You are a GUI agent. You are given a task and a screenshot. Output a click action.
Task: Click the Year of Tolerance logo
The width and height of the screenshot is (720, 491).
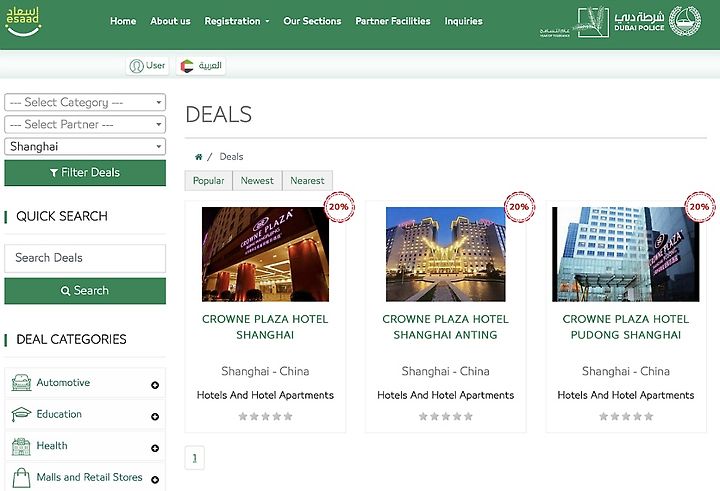coord(574,22)
